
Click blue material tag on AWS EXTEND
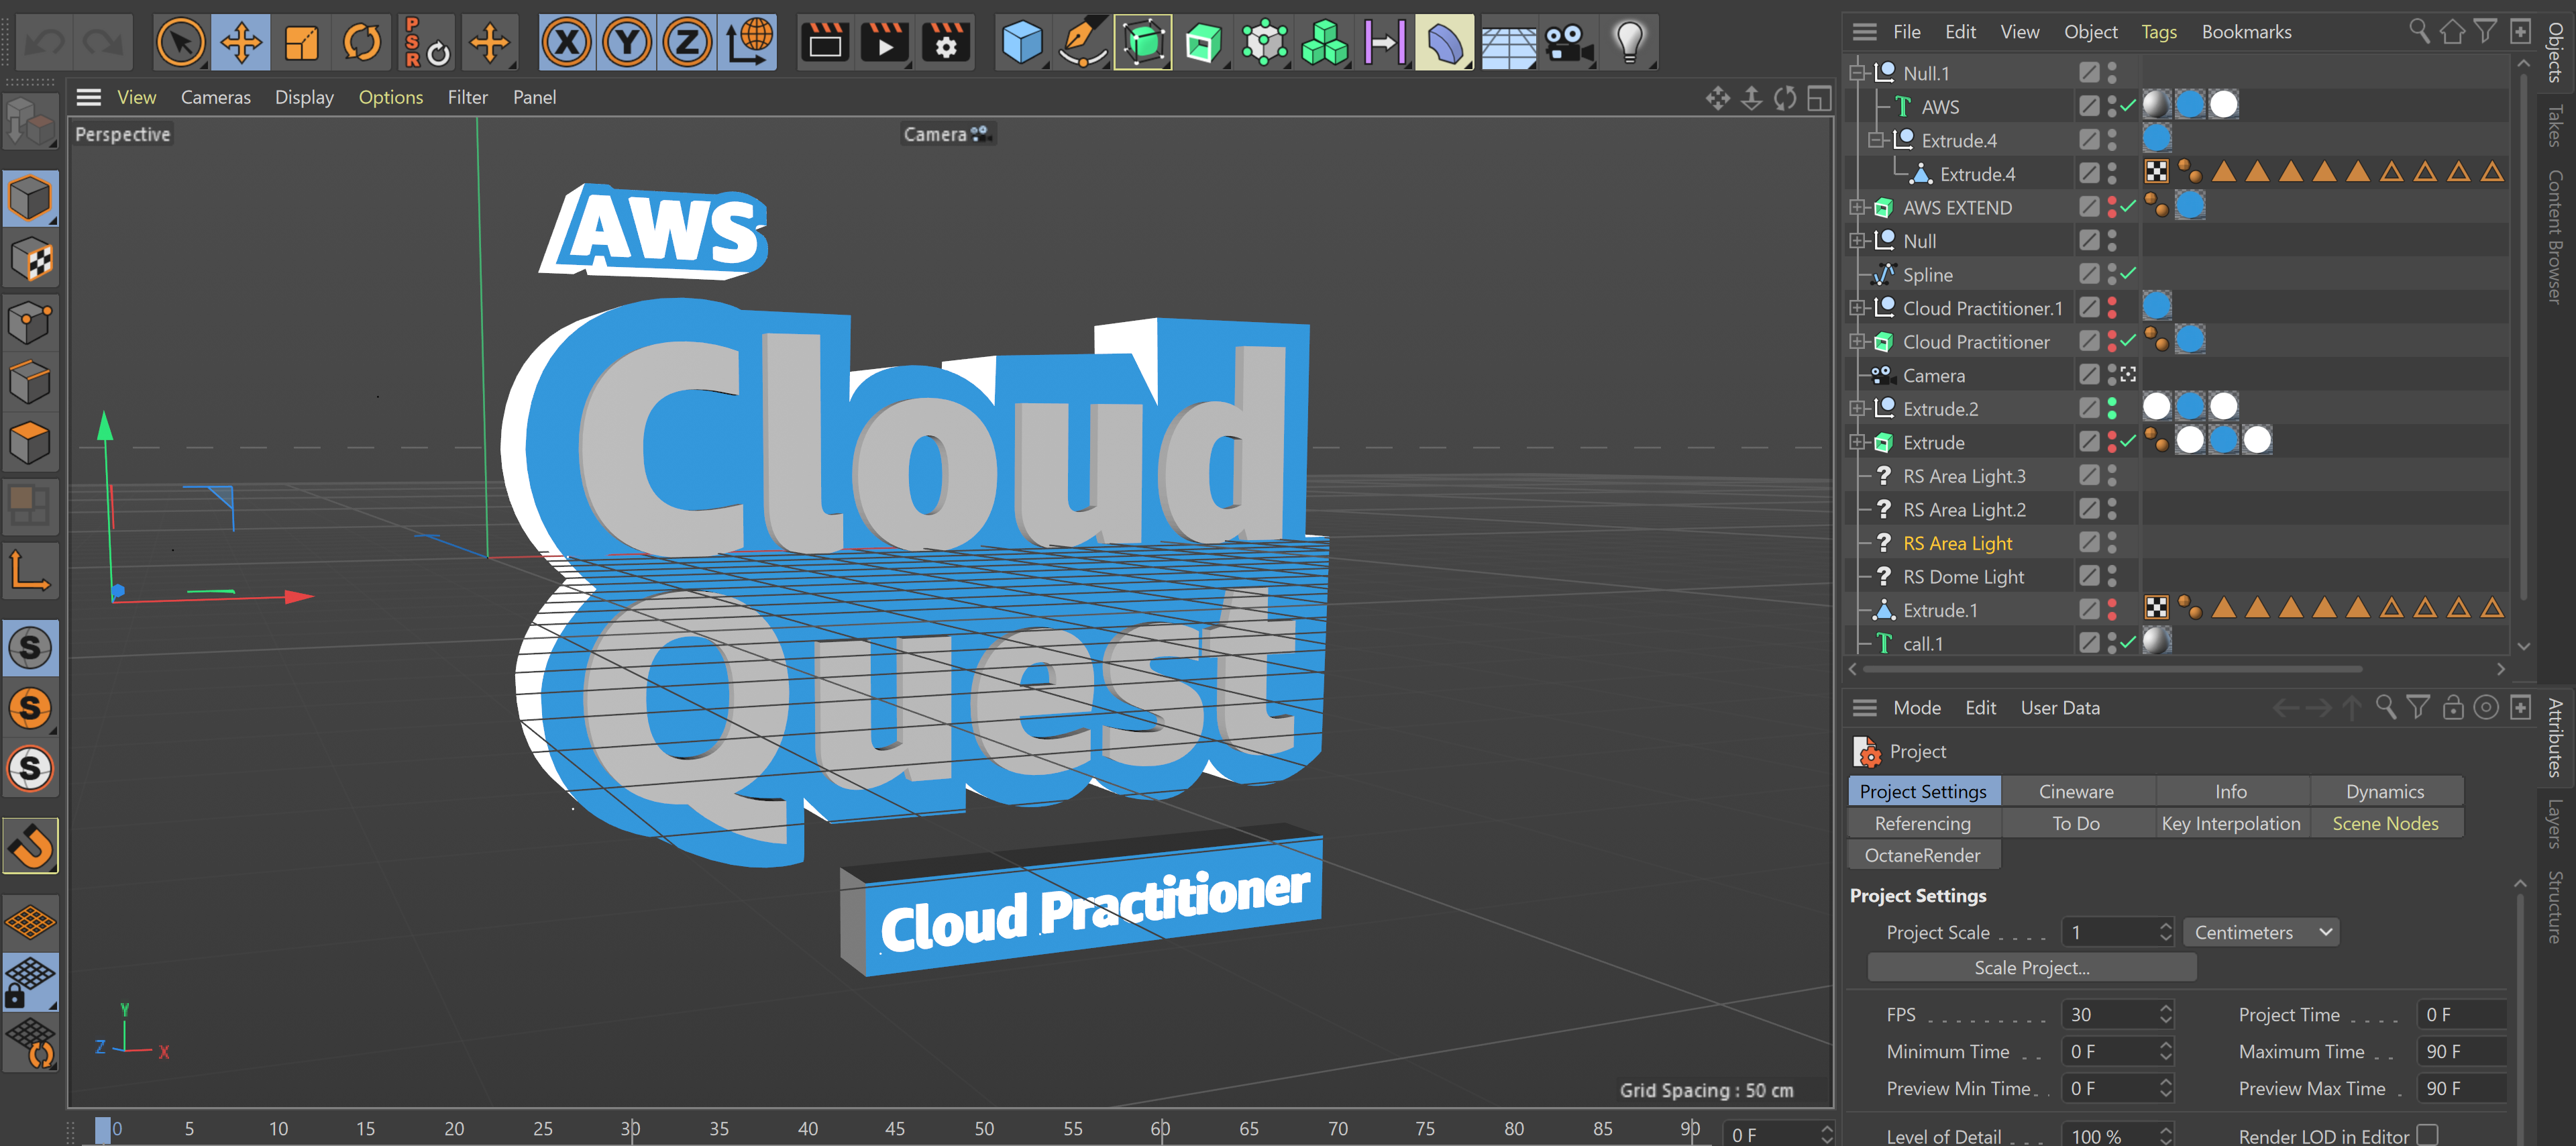tap(2190, 207)
